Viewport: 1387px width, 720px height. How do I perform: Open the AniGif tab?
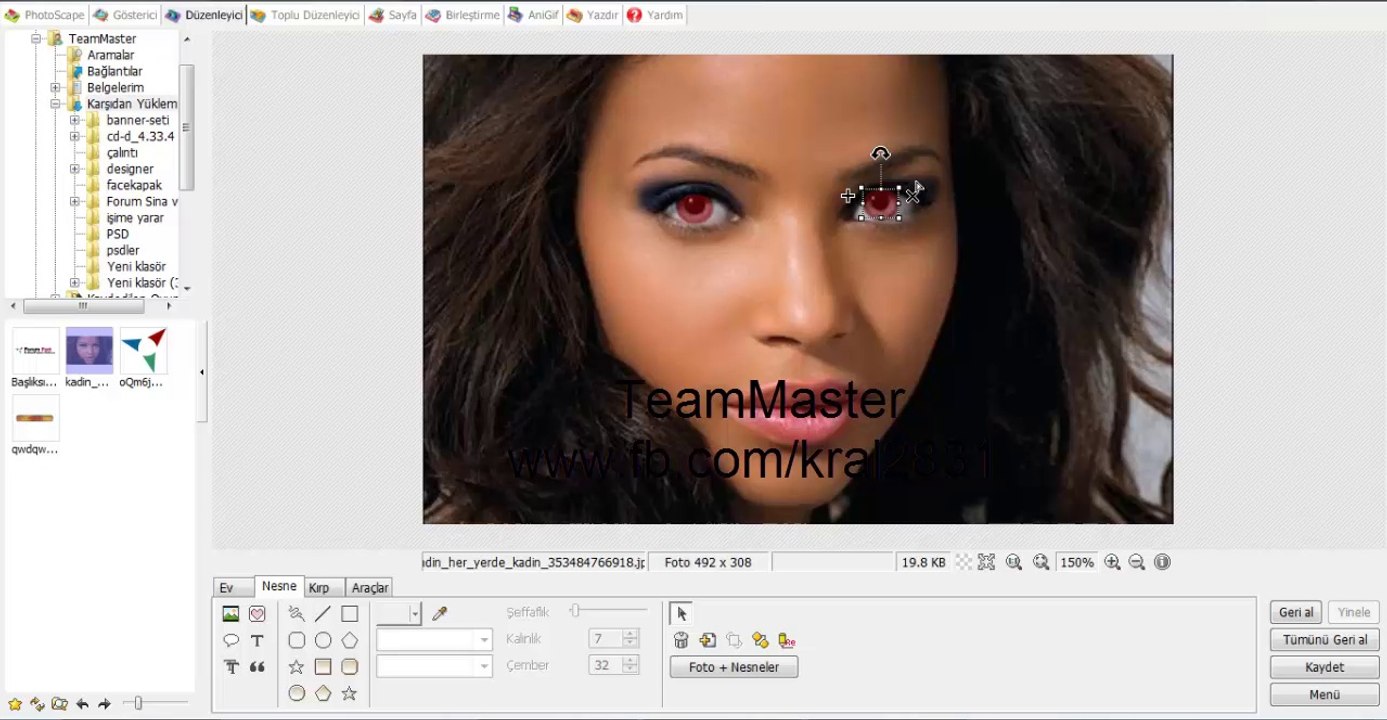pyautogui.click(x=533, y=15)
